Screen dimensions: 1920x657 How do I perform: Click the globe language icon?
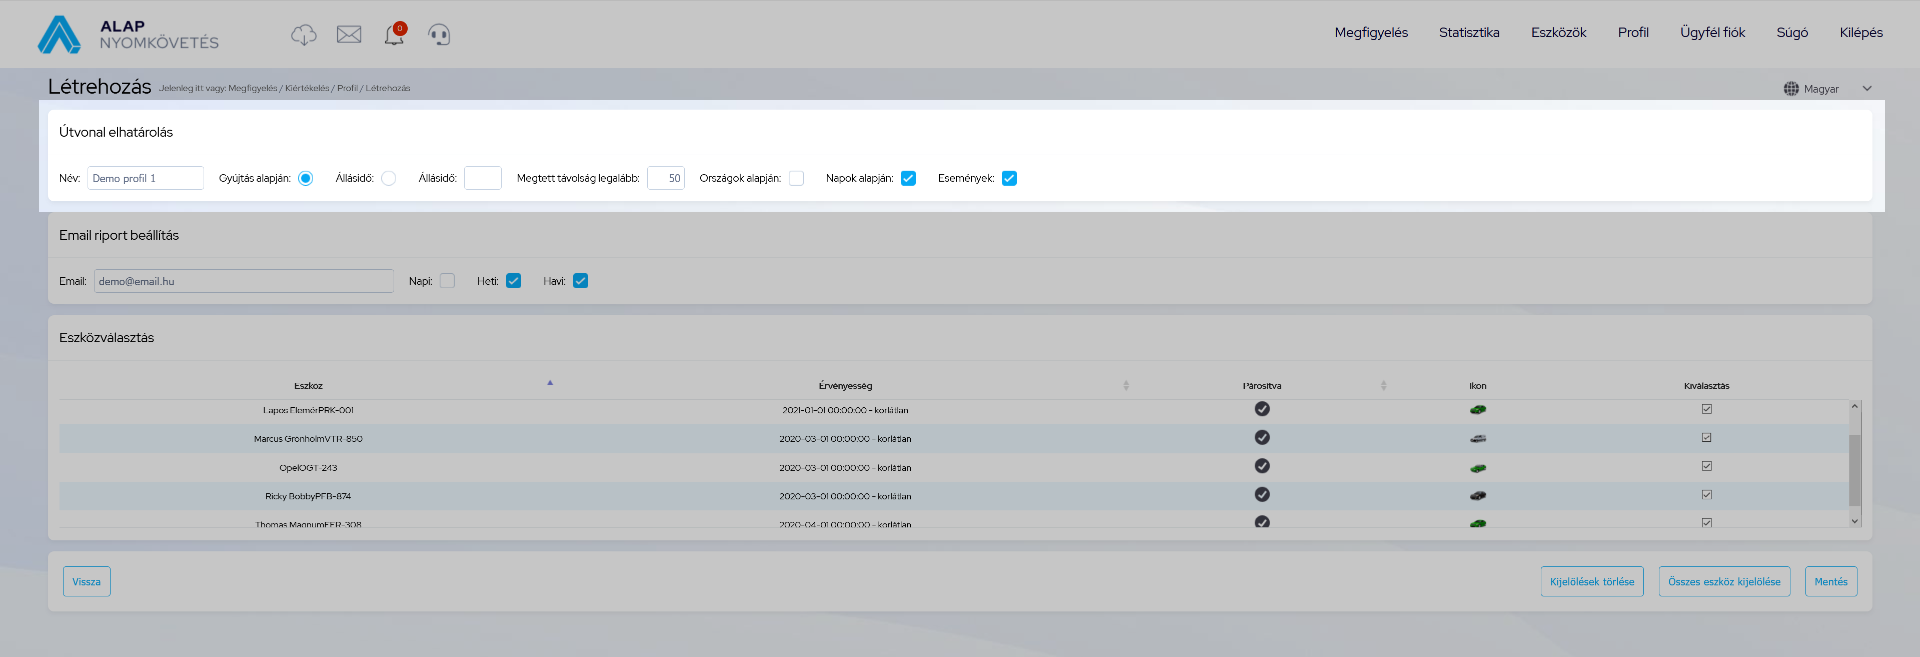(1791, 89)
